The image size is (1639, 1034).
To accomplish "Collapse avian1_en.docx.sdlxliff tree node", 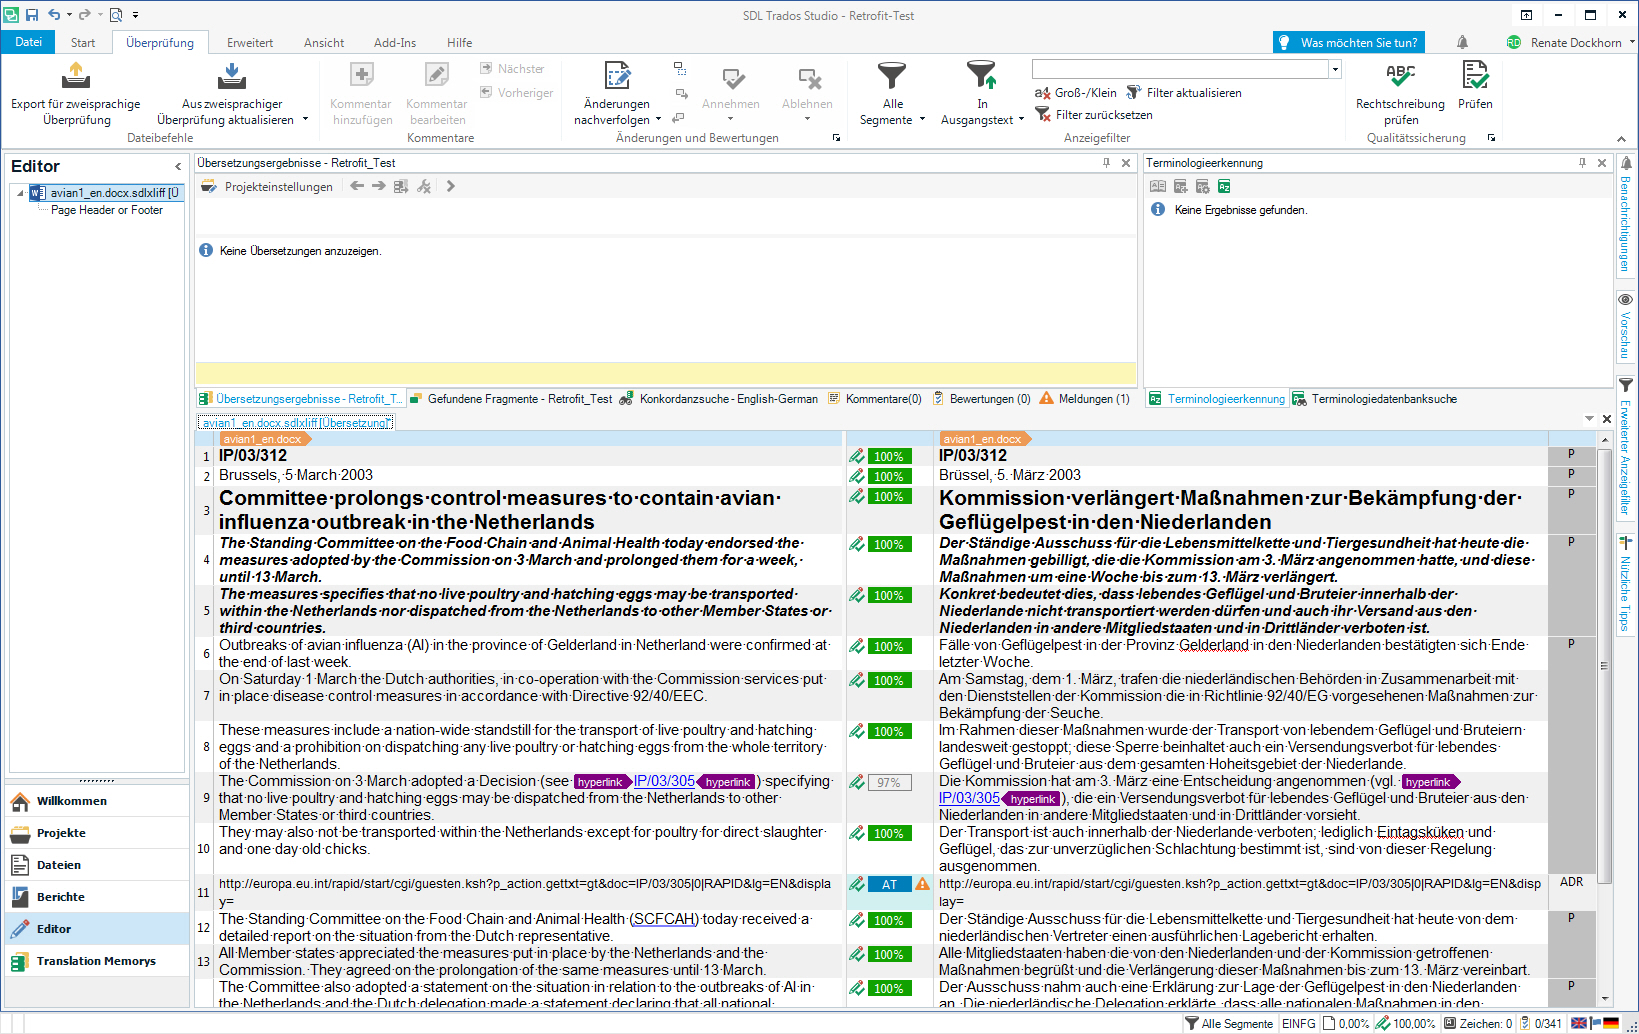I will (x=20, y=193).
